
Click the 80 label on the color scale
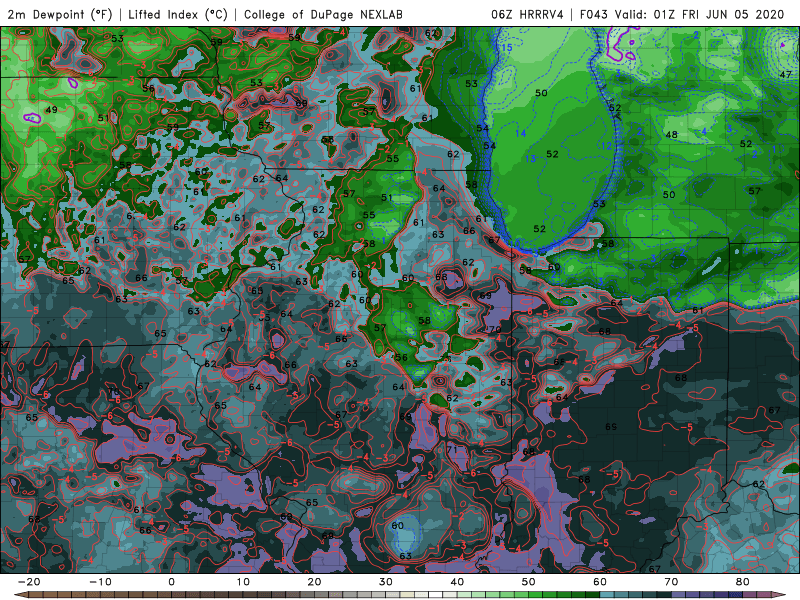743,582
